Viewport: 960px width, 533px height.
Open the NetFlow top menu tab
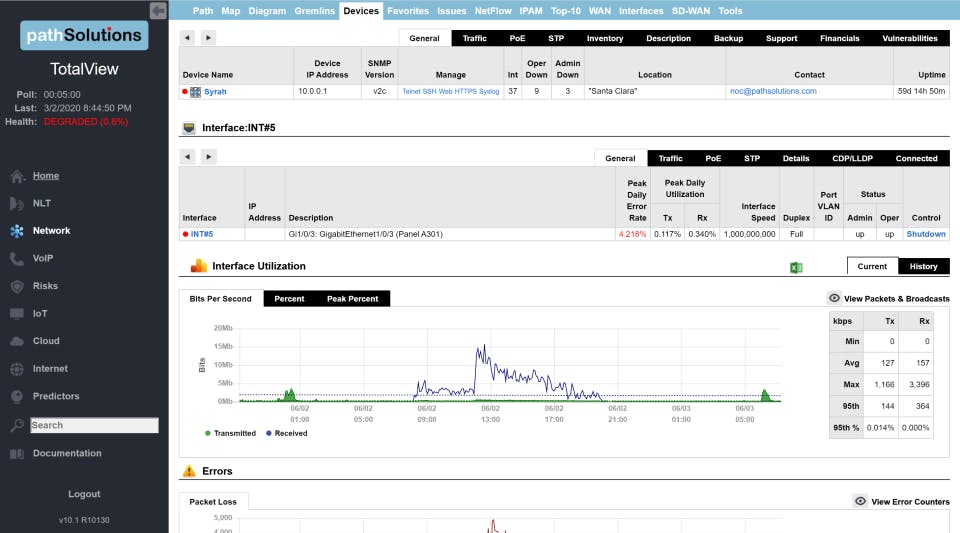coord(493,11)
